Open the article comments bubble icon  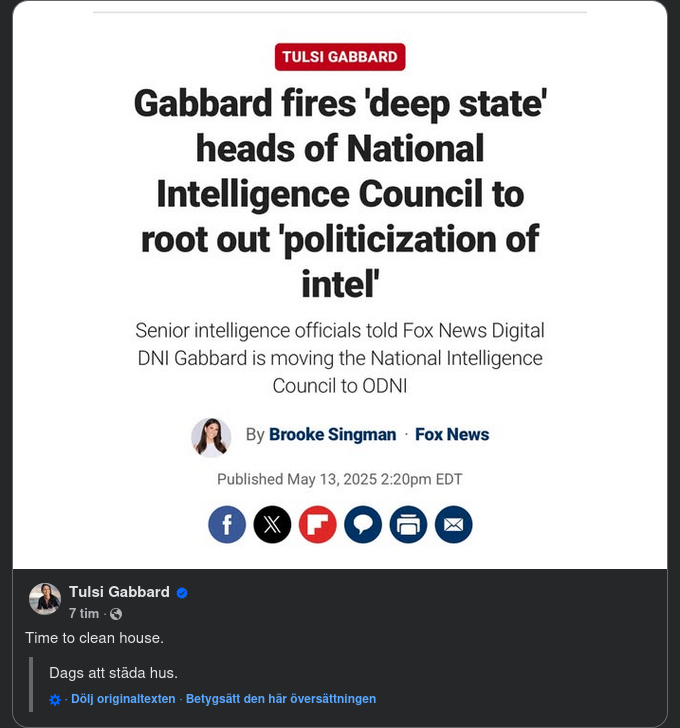click(x=363, y=524)
